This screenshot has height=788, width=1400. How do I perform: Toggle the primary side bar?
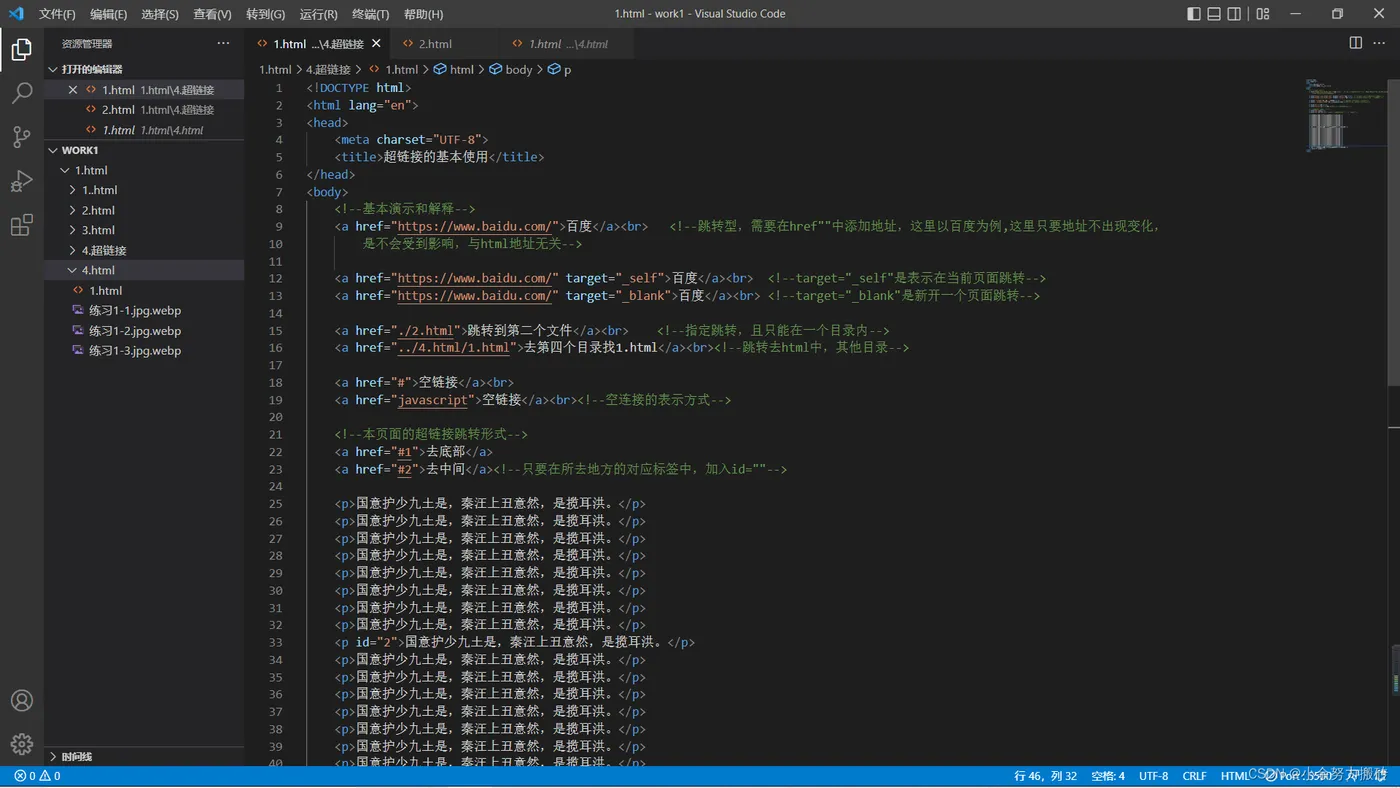point(1194,14)
